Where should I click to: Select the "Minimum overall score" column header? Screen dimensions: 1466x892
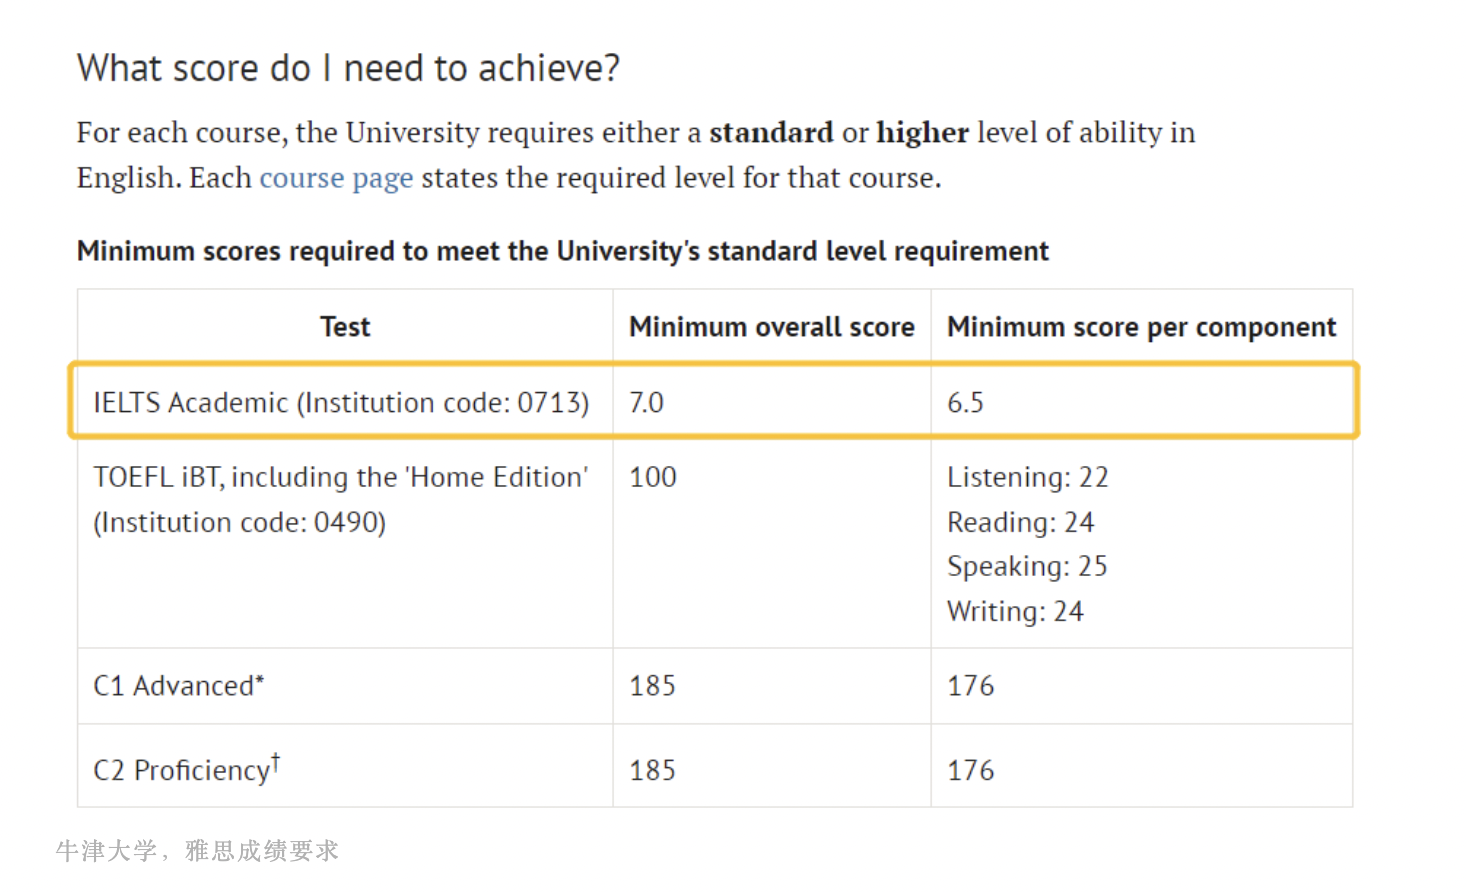point(771,327)
